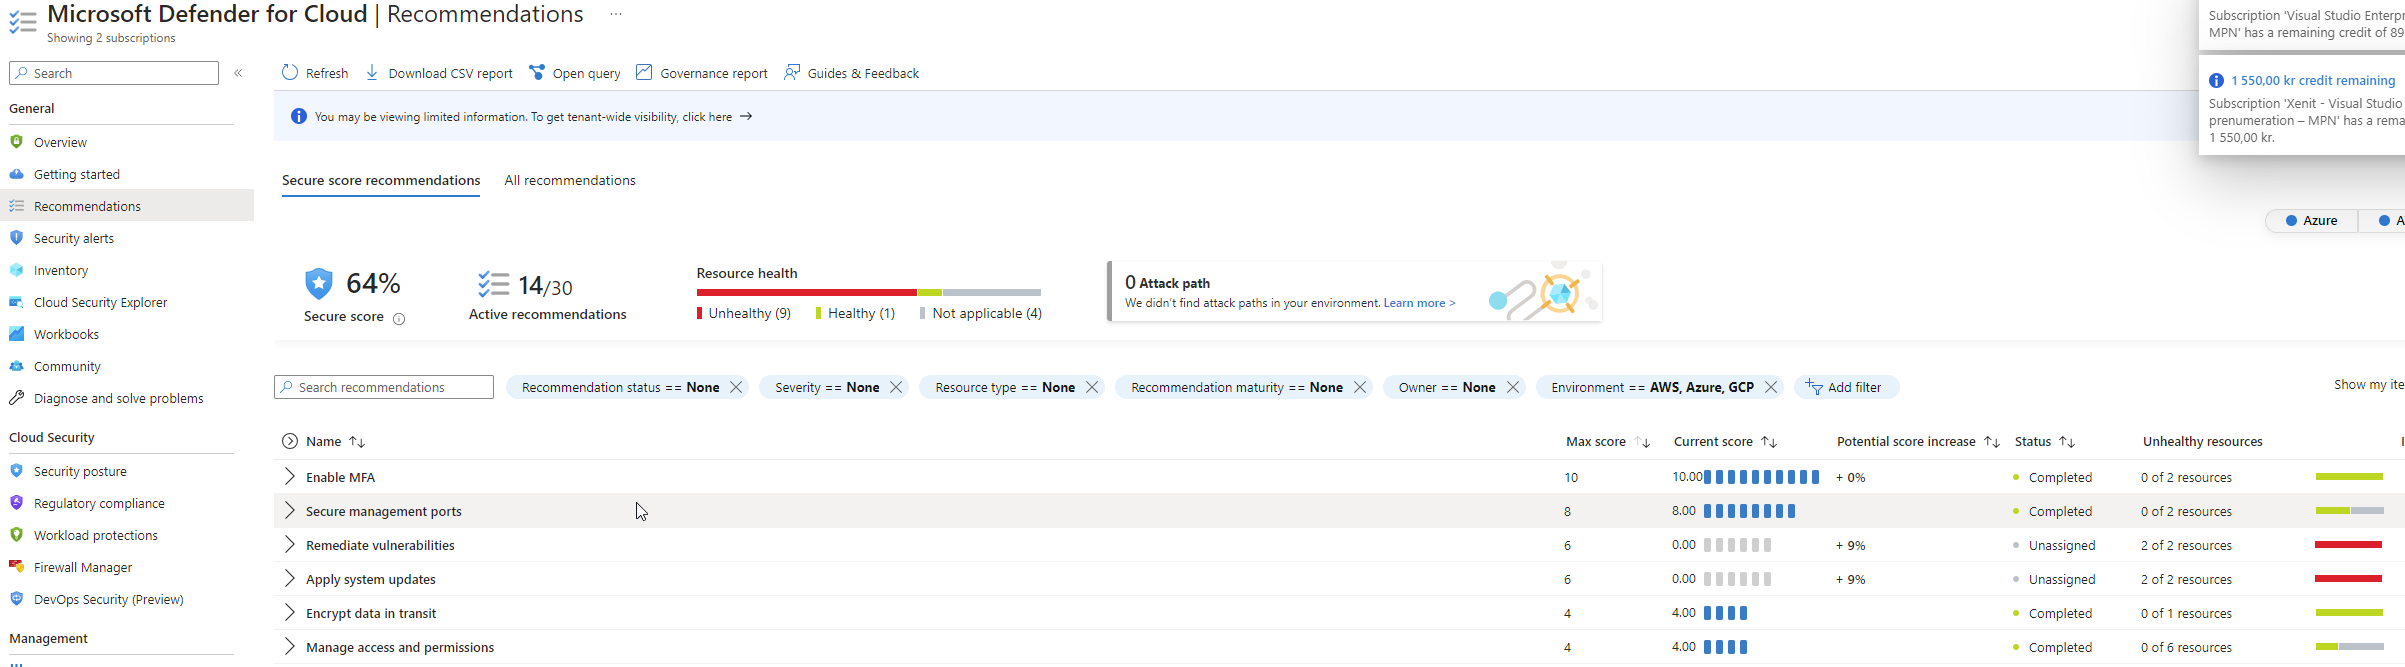Screen dimensions: 2405x667
Task: Sort by Status column
Action: click(x=2067, y=441)
